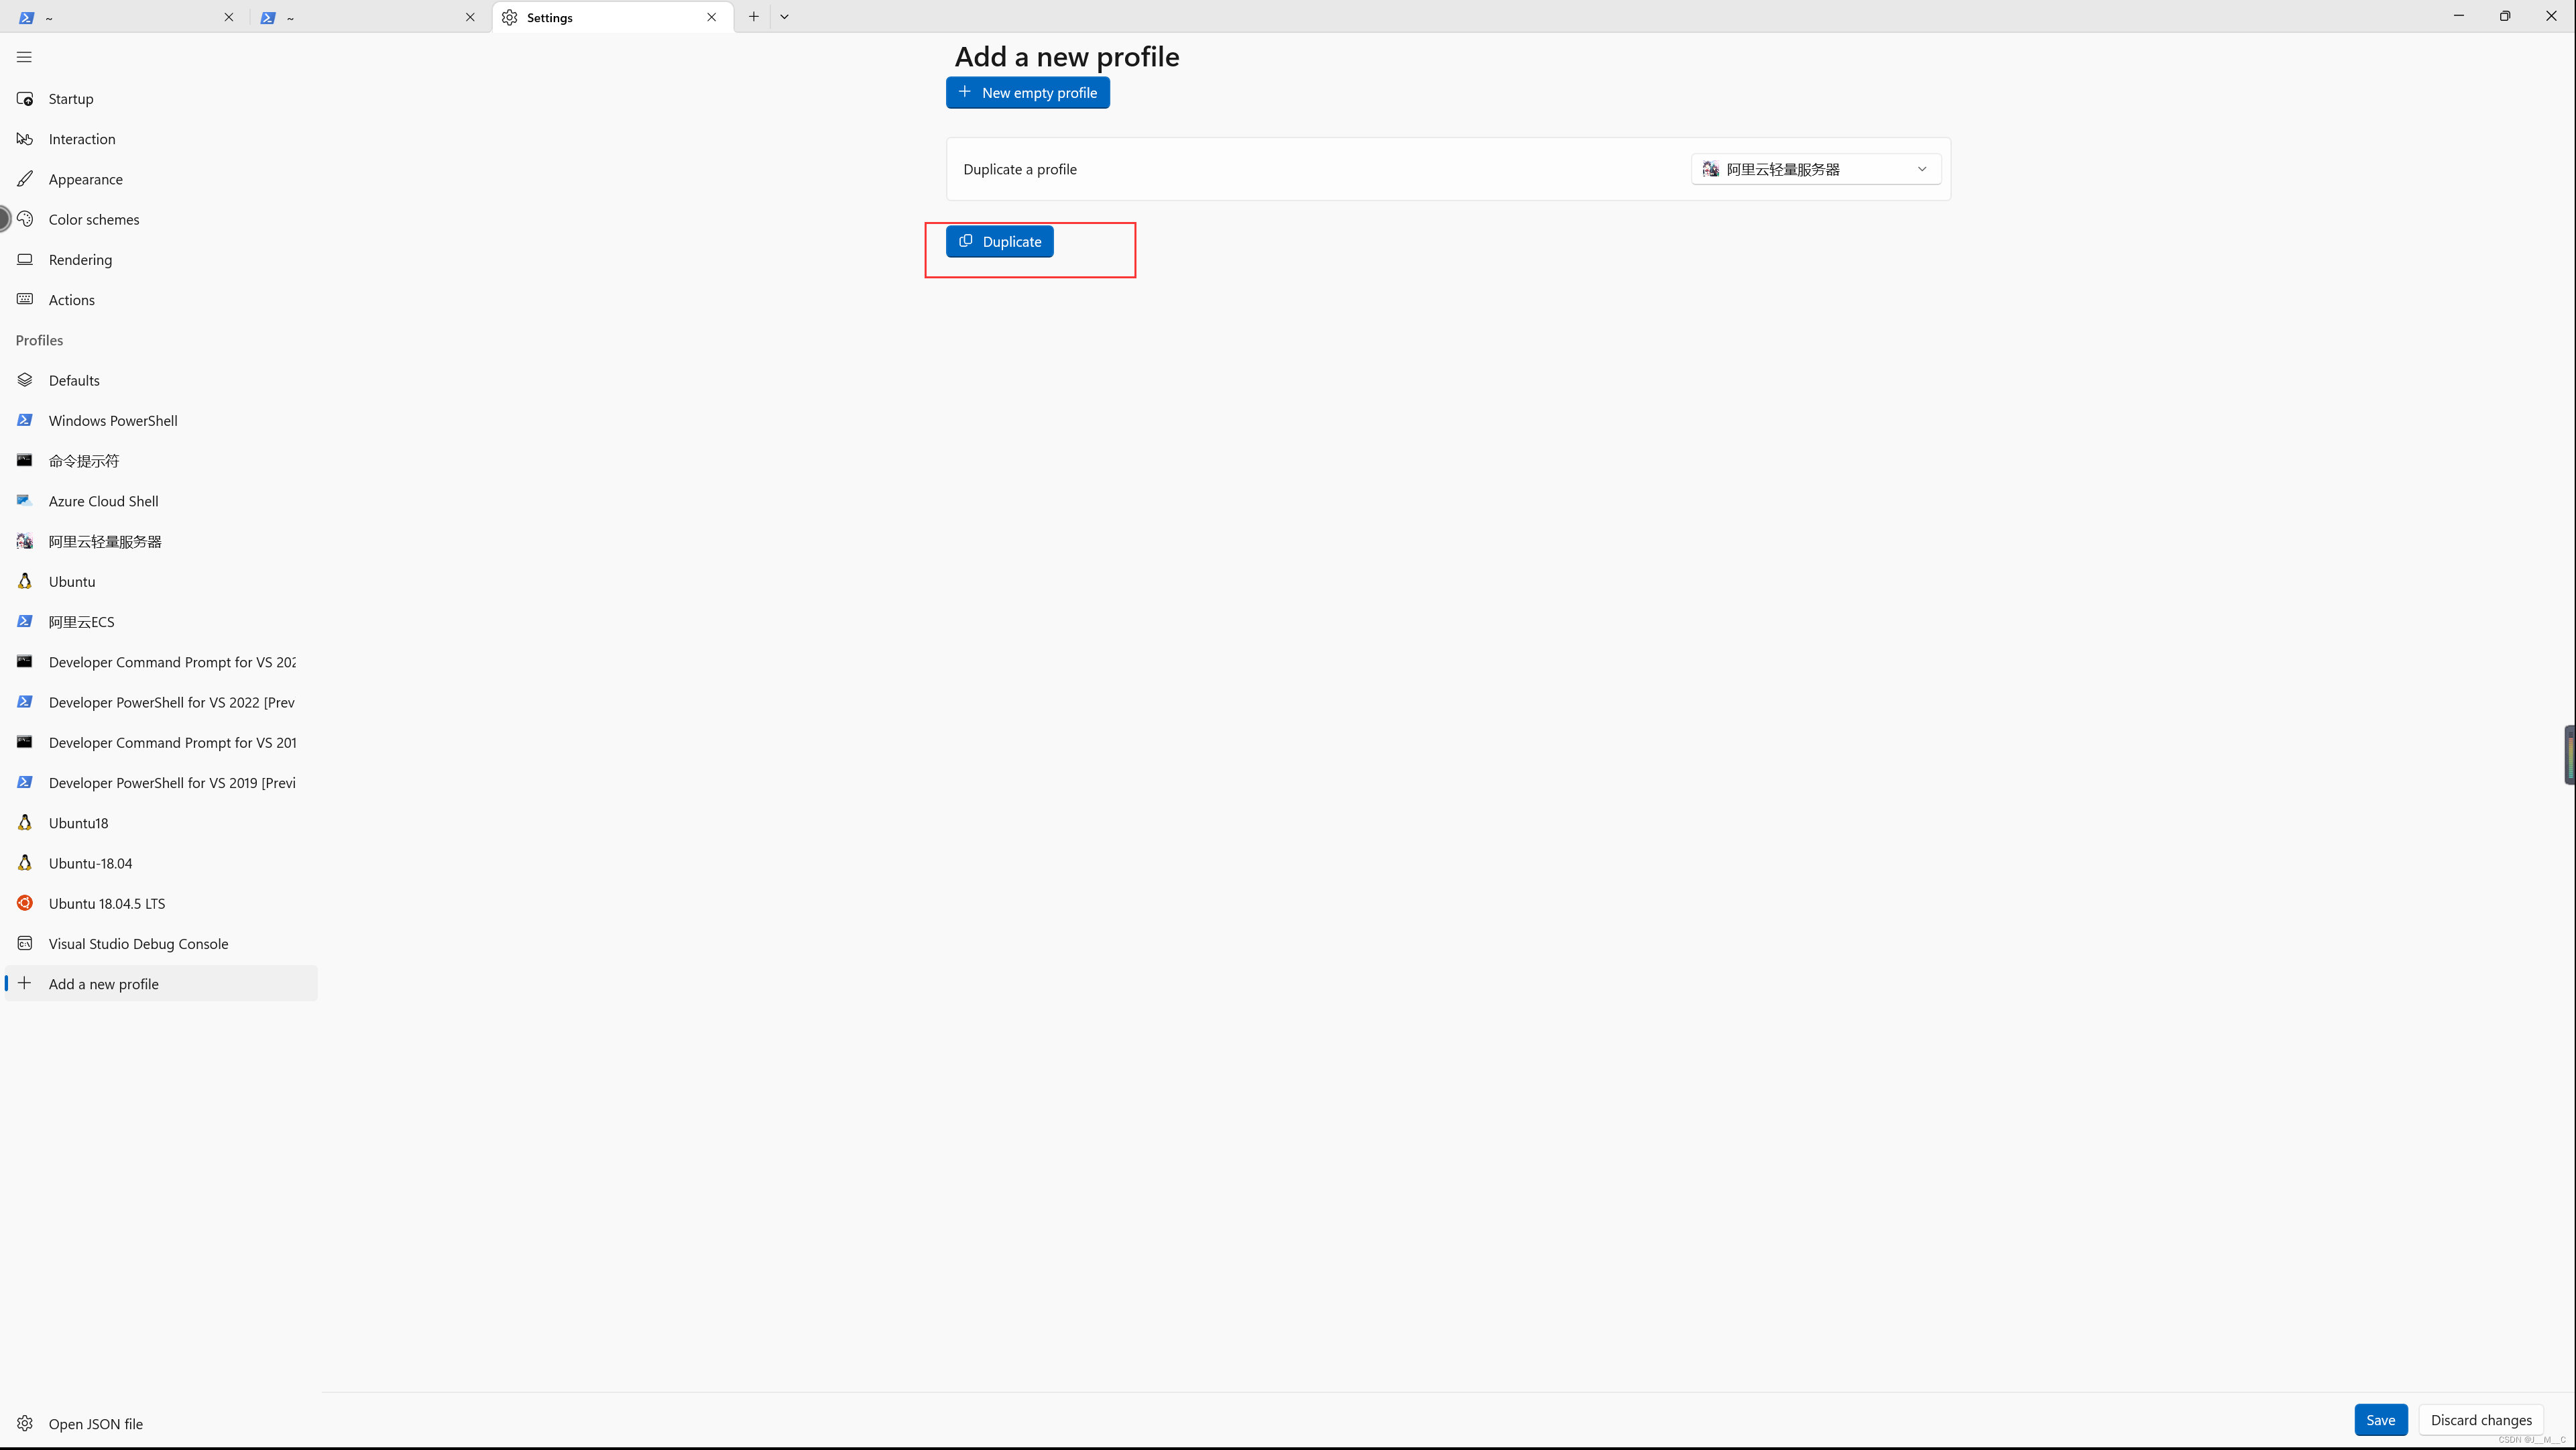Open the Interaction settings icon
Viewport: 2576px width, 1450px height.
coord(25,139)
